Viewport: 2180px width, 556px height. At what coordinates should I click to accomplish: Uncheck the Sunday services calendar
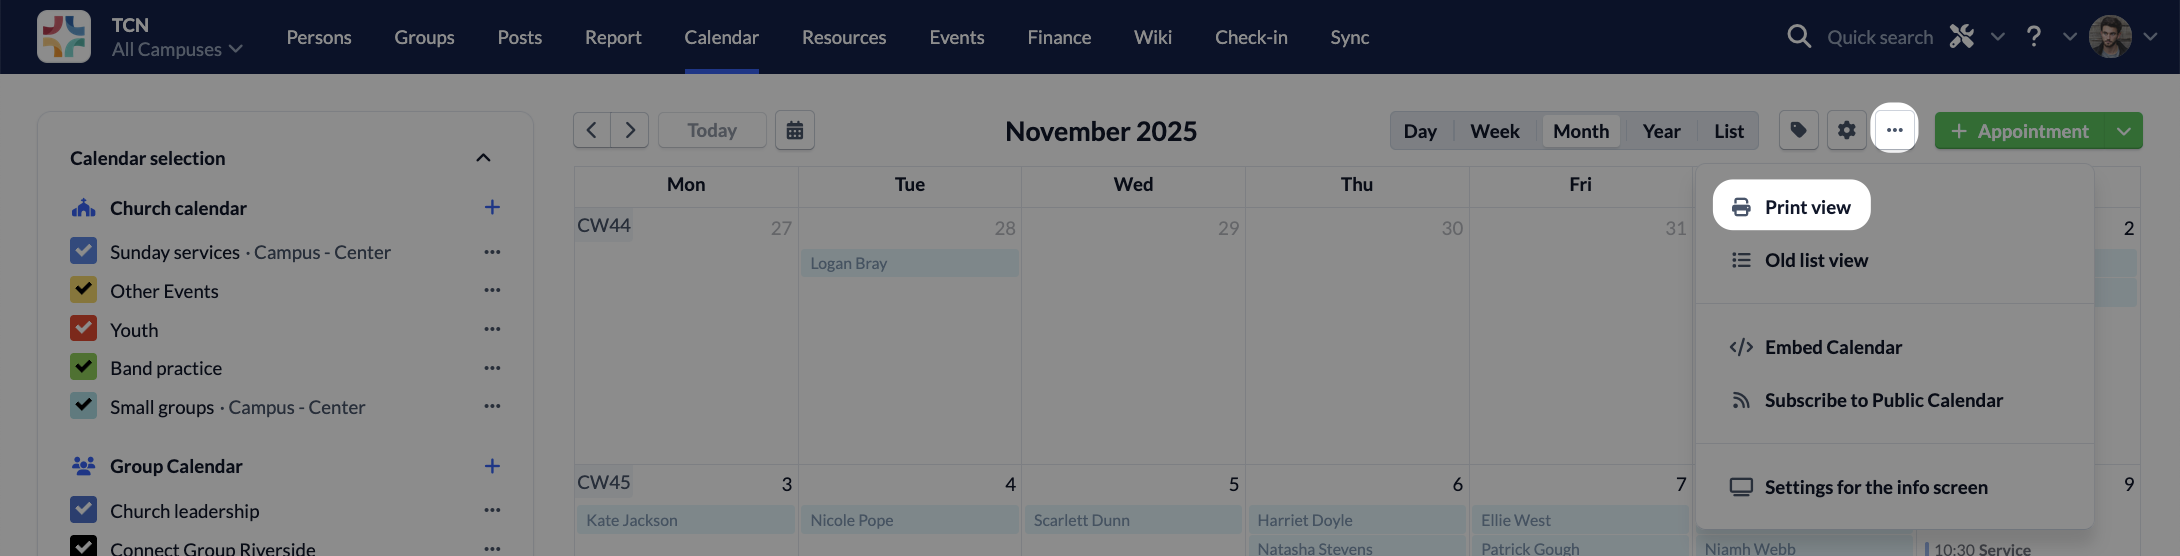coord(84,251)
